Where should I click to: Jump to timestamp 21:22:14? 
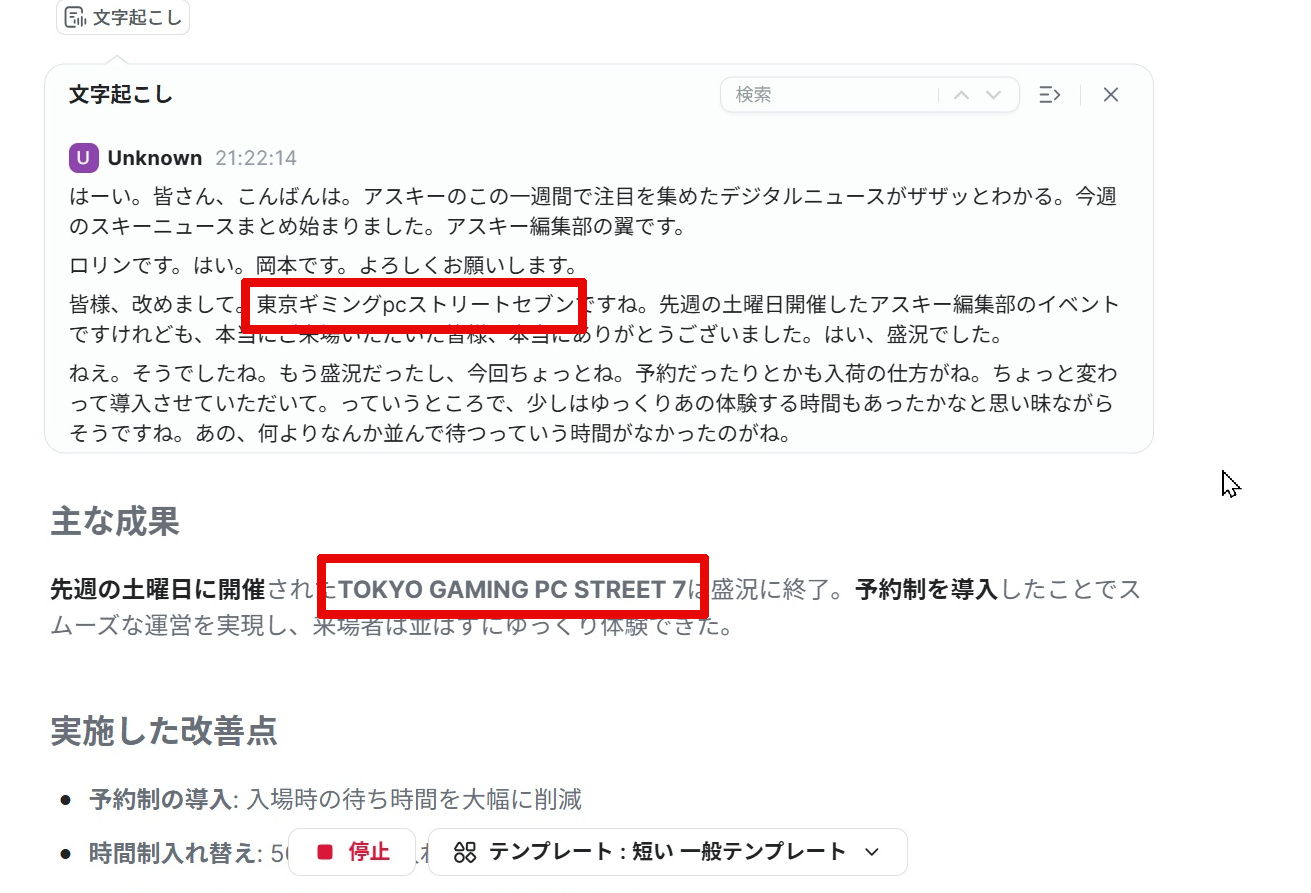[256, 158]
